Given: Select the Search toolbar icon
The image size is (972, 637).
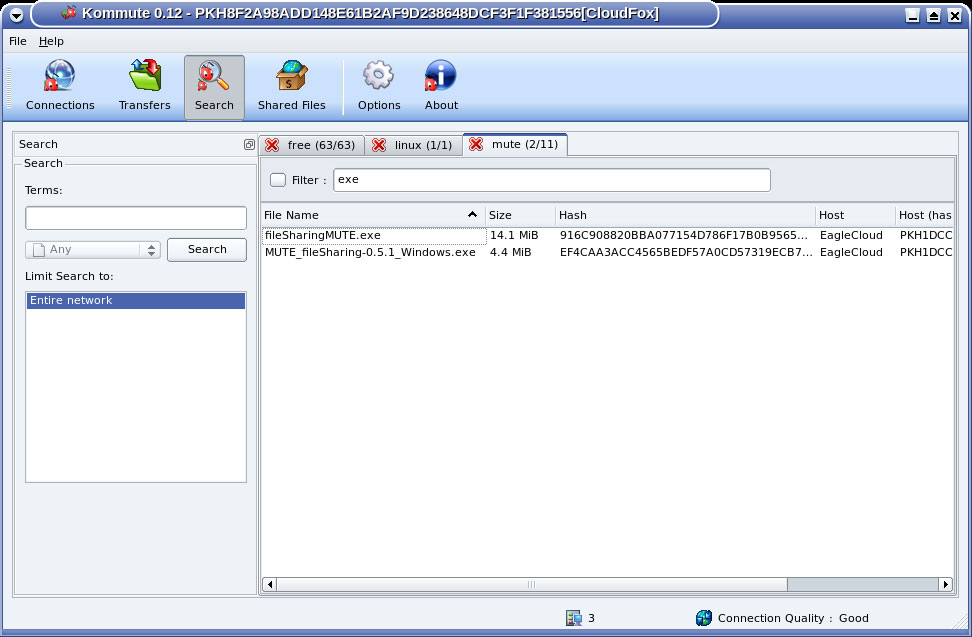Looking at the screenshot, I should [x=214, y=86].
